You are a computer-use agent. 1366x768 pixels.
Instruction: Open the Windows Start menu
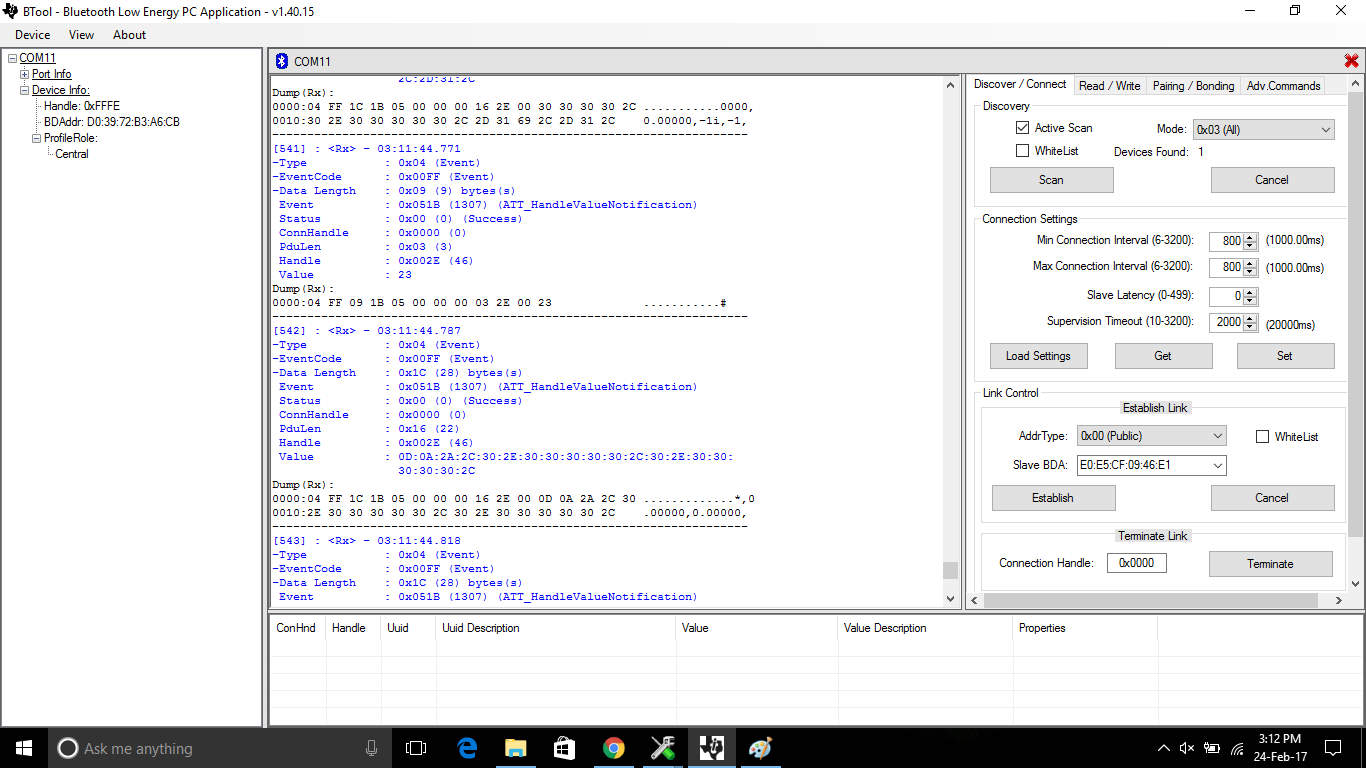point(24,748)
